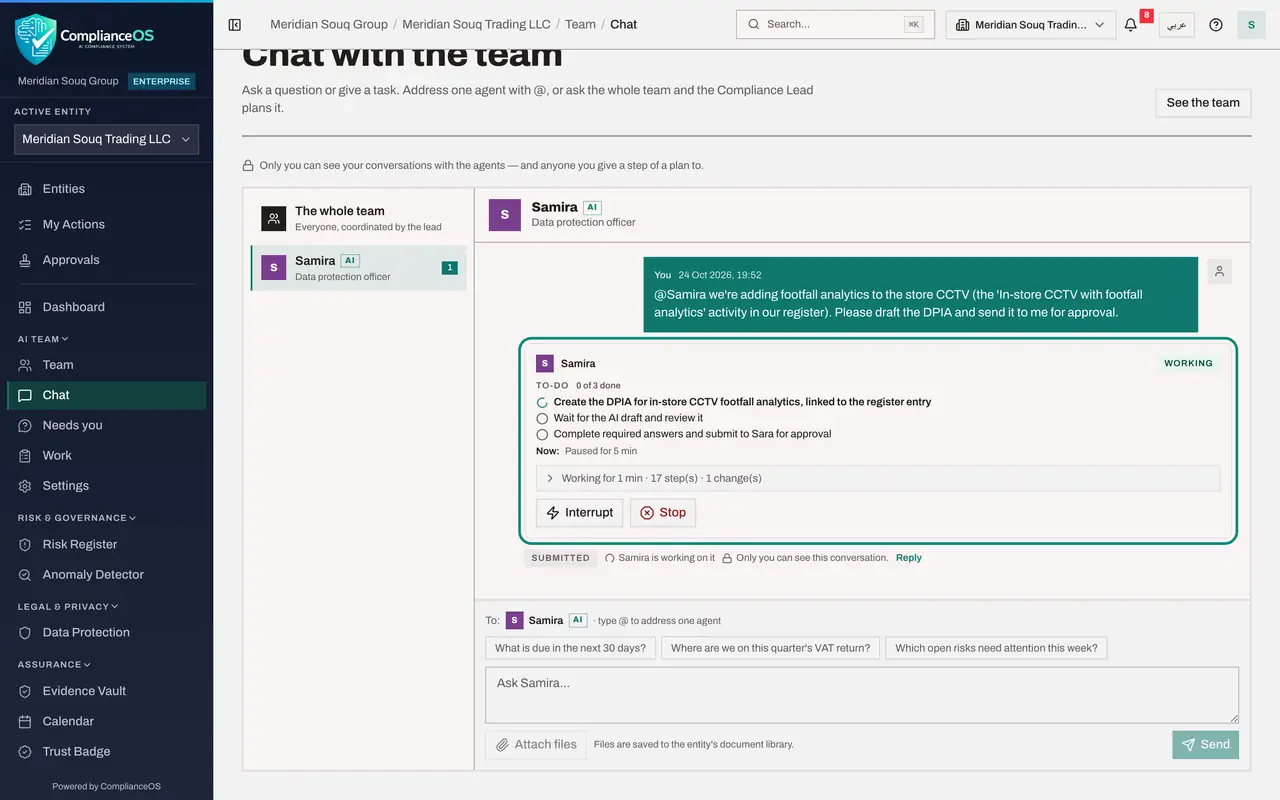Choose the VAT return suggestion

click(x=770, y=648)
